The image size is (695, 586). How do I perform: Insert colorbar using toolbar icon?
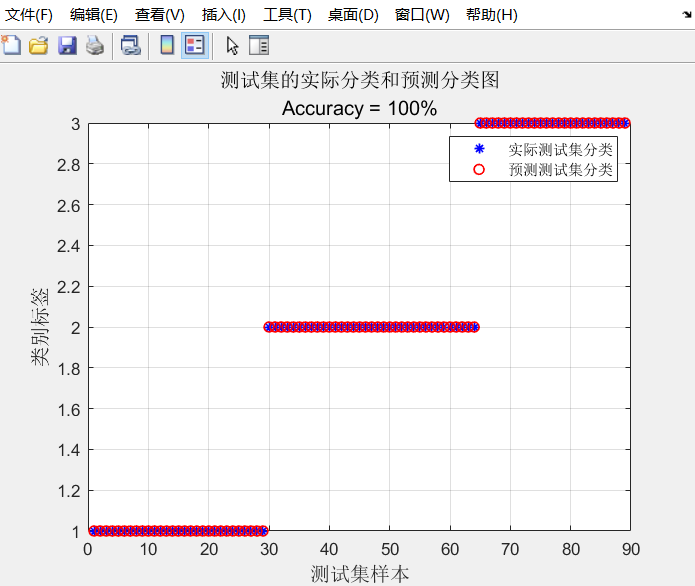(x=167, y=45)
